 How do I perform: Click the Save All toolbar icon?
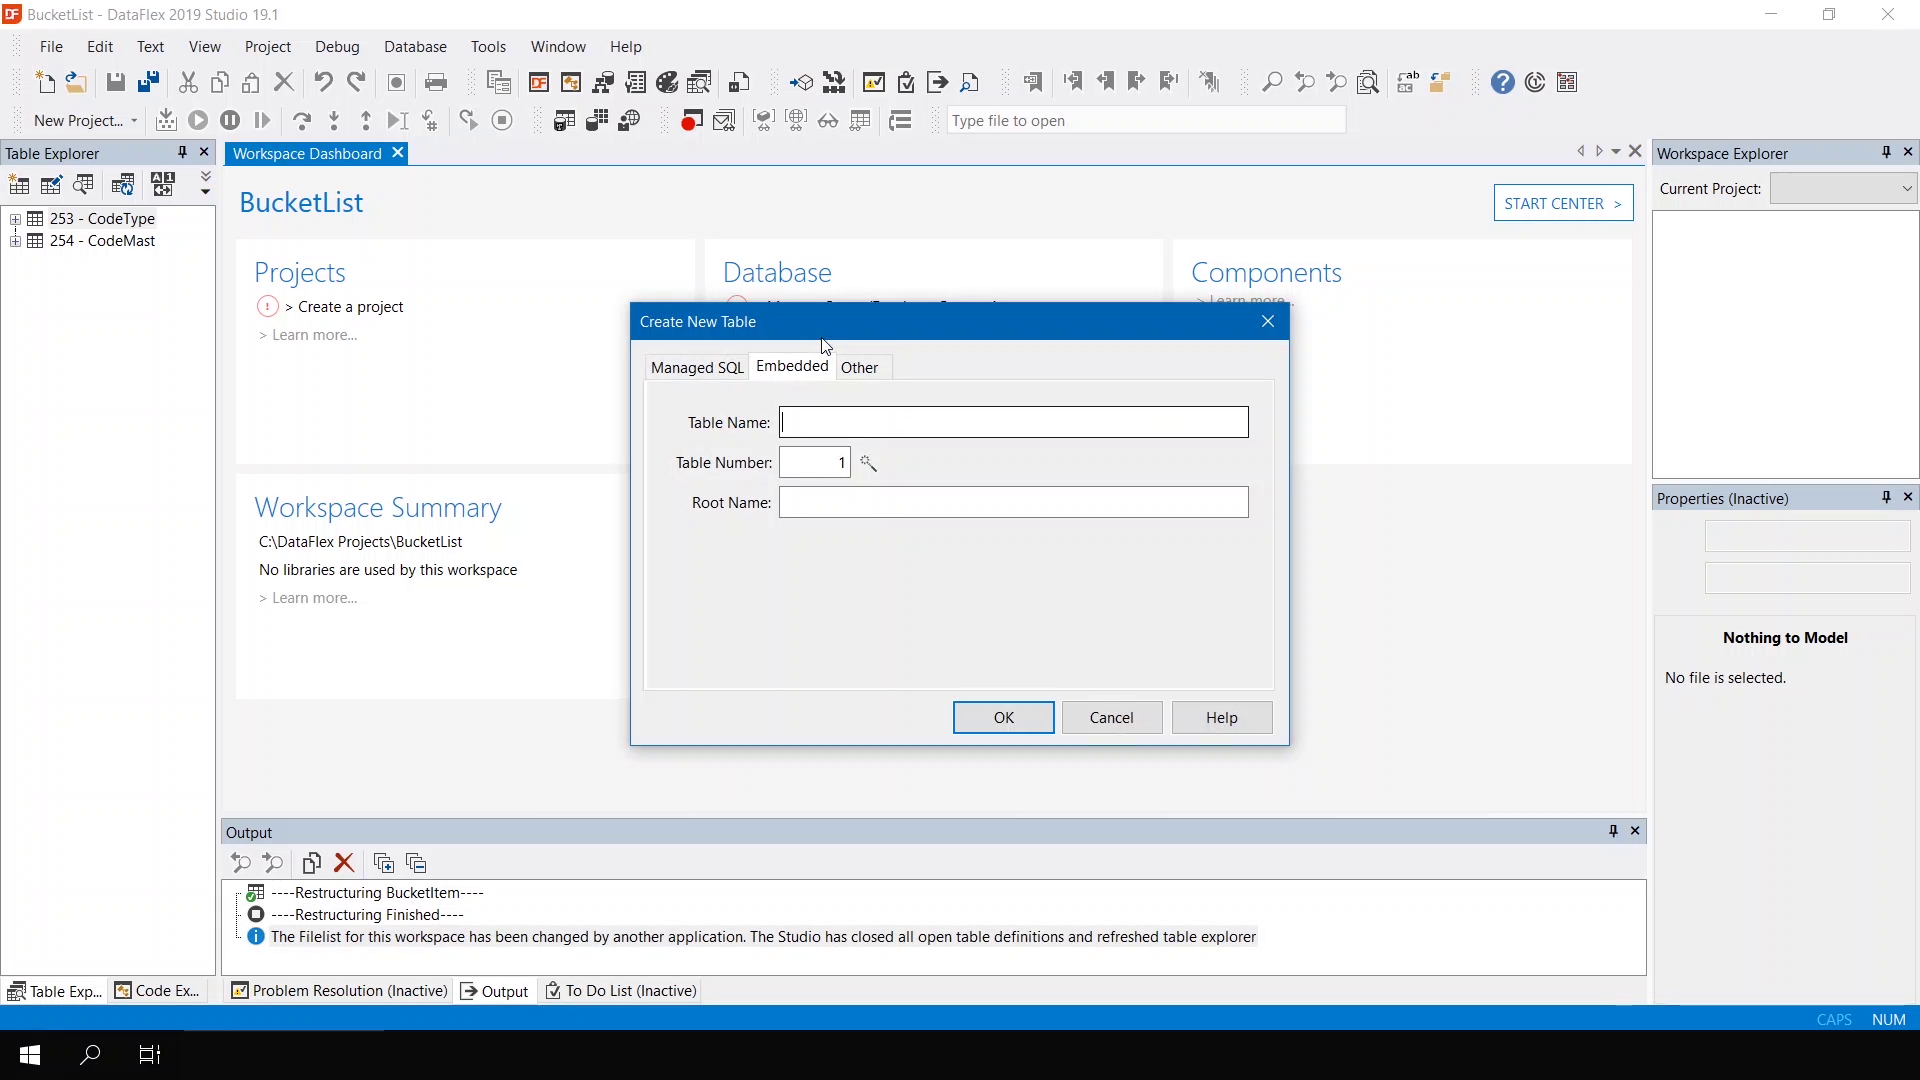tap(148, 82)
